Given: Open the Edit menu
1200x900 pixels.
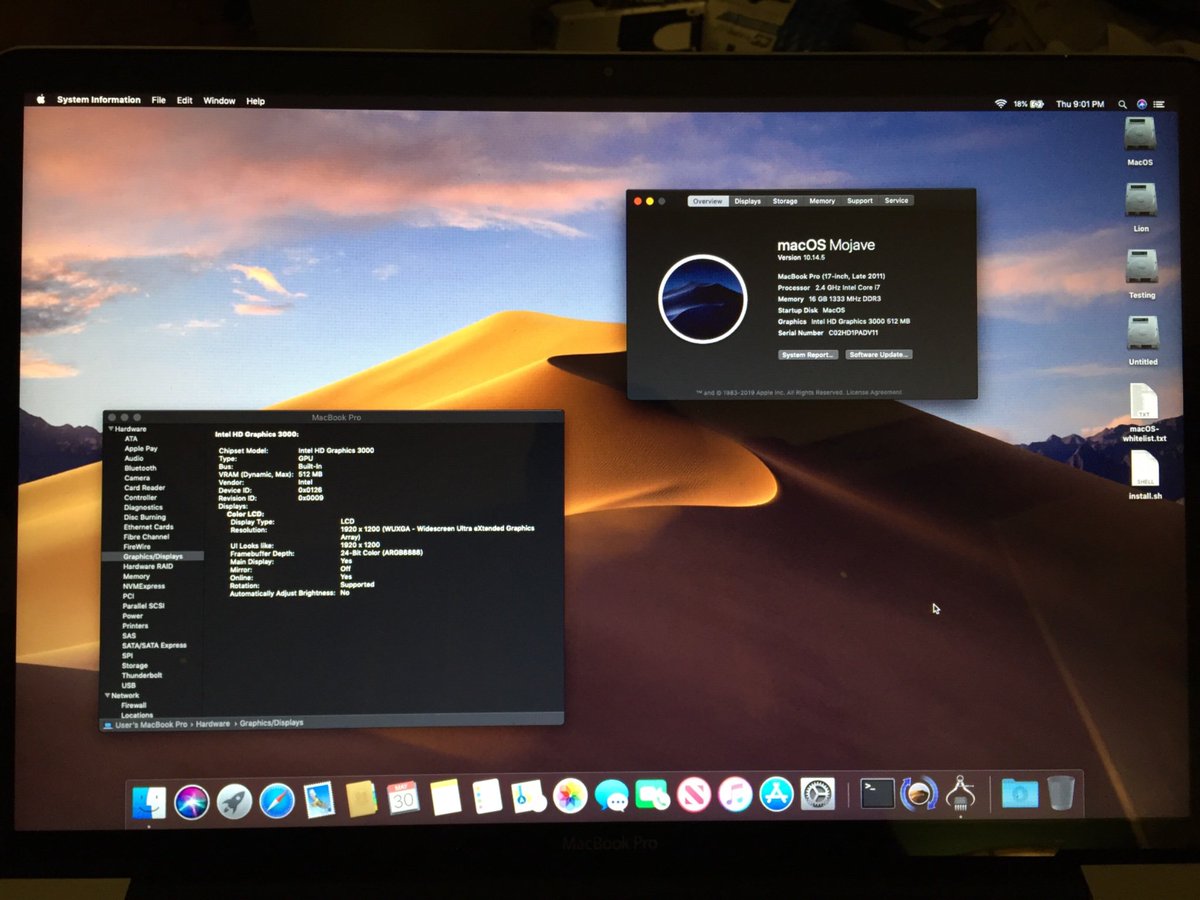Looking at the screenshot, I should tap(185, 101).
